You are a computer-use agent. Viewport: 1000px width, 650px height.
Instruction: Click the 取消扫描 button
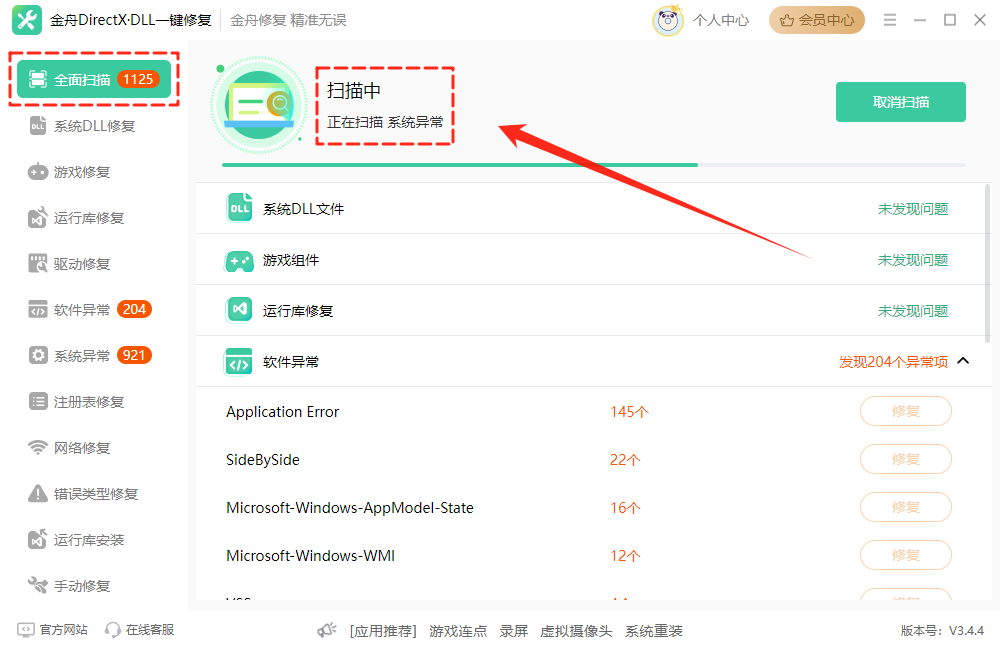tap(901, 102)
